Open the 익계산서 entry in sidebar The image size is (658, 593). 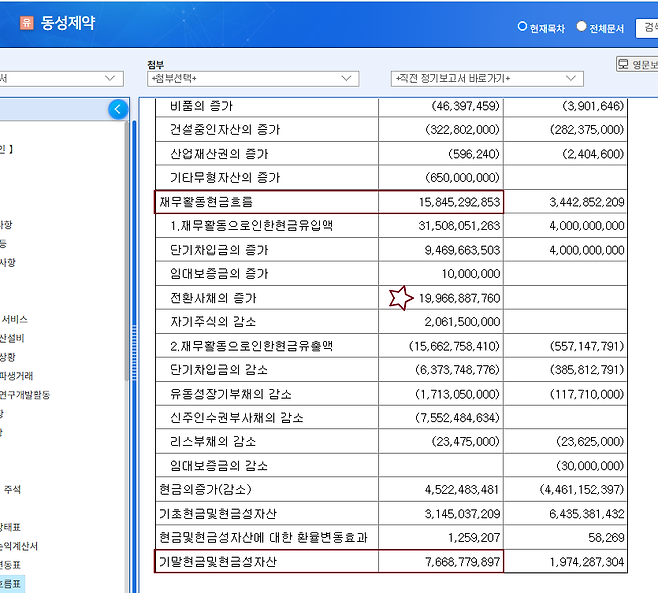pyautogui.click(x=22, y=546)
